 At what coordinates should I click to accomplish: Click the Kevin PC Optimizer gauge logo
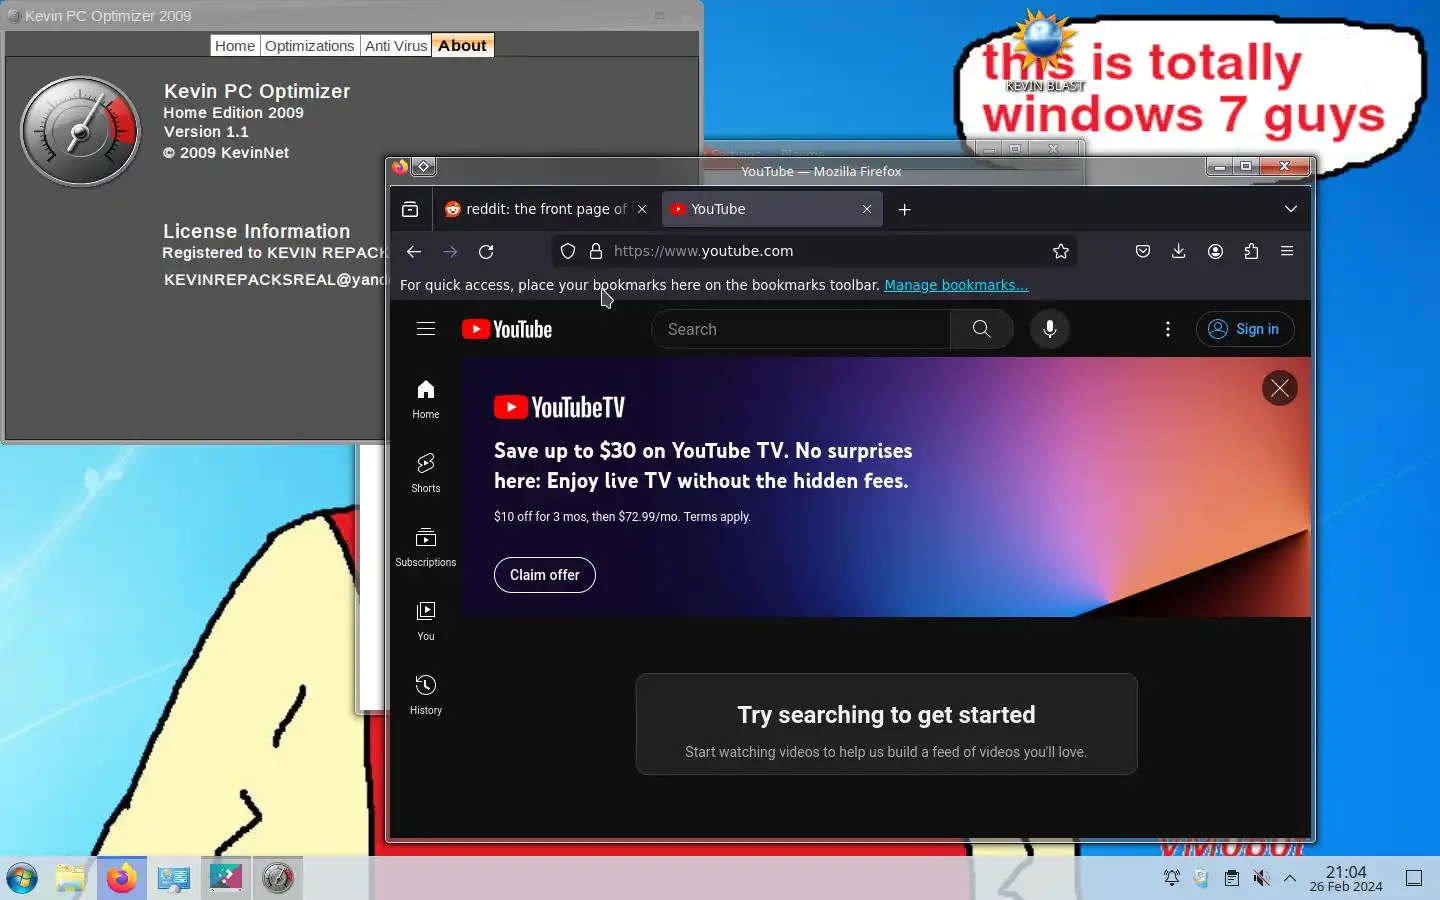pyautogui.click(x=81, y=132)
